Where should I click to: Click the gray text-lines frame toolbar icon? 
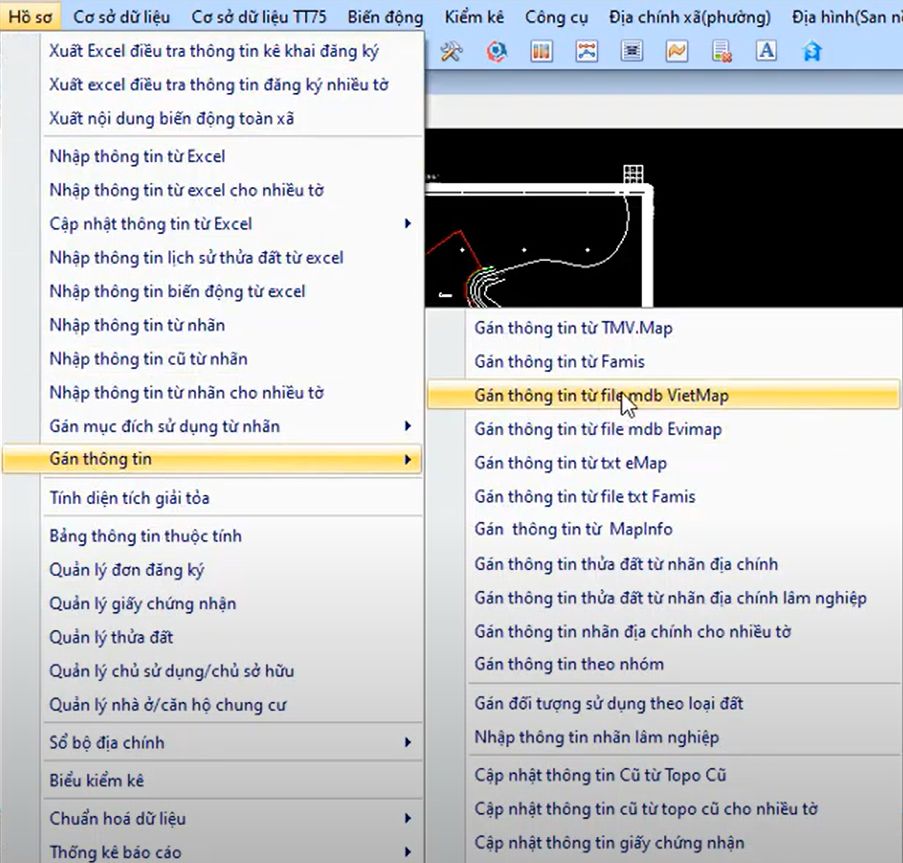pyautogui.click(x=631, y=52)
